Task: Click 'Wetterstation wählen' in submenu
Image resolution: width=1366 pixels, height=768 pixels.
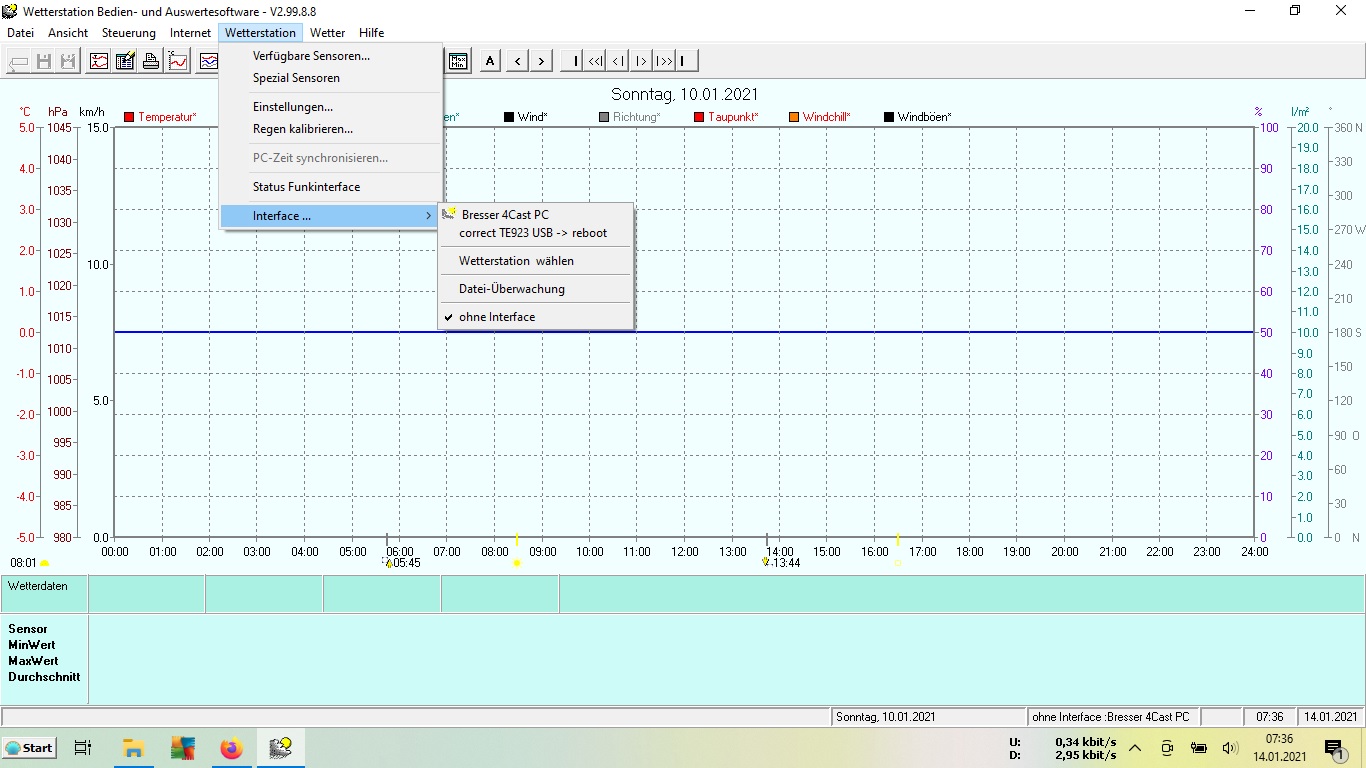Action: [x=516, y=261]
